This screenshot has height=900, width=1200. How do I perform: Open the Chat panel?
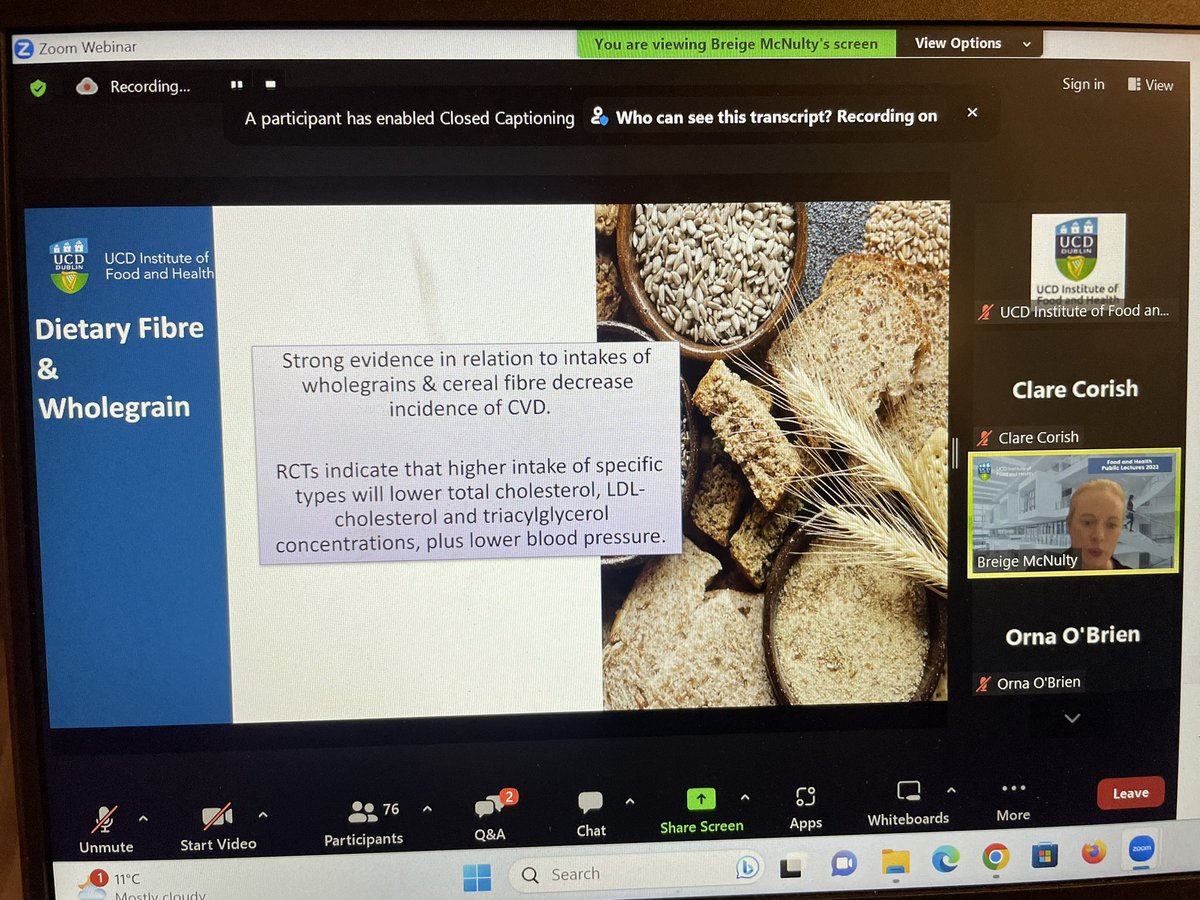[x=591, y=814]
